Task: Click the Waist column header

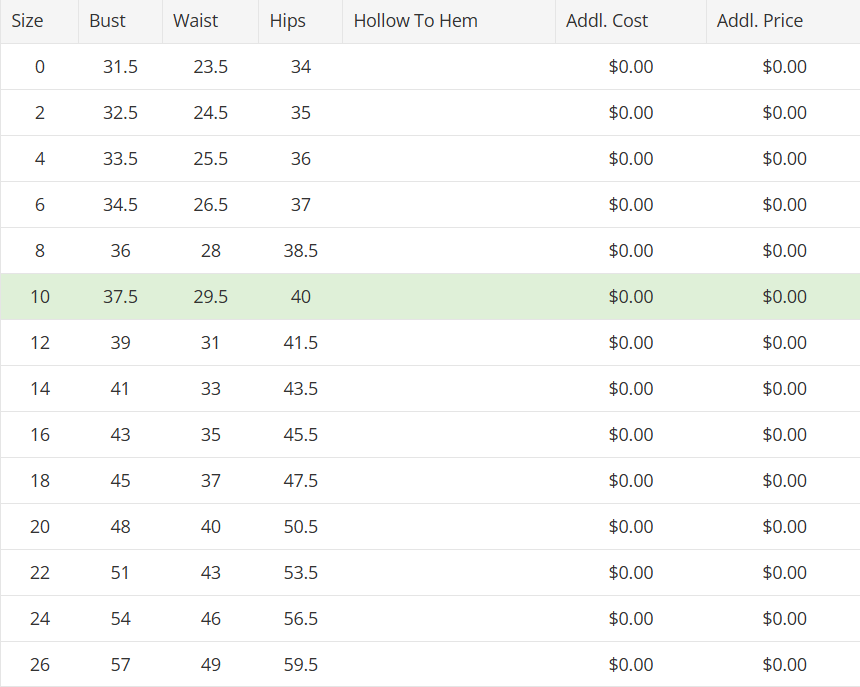Action: 211,21
